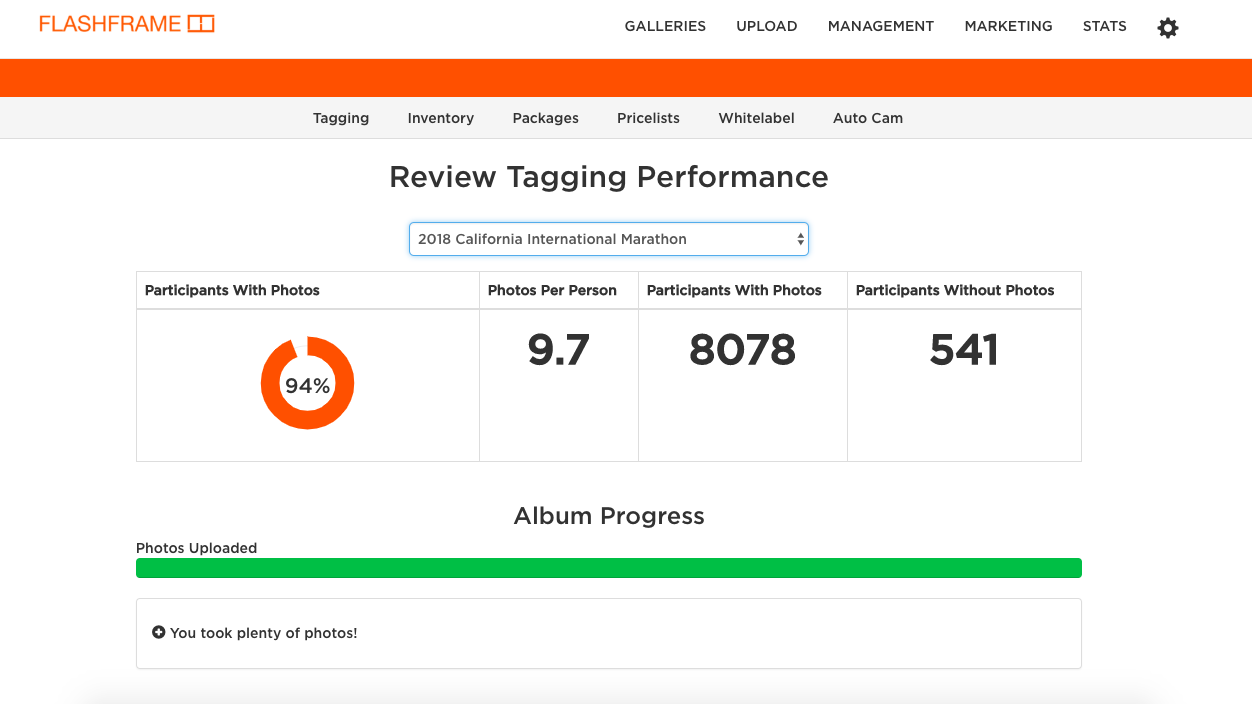Switch to the Inventory tab
The image size is (1252, 704).
440,118
